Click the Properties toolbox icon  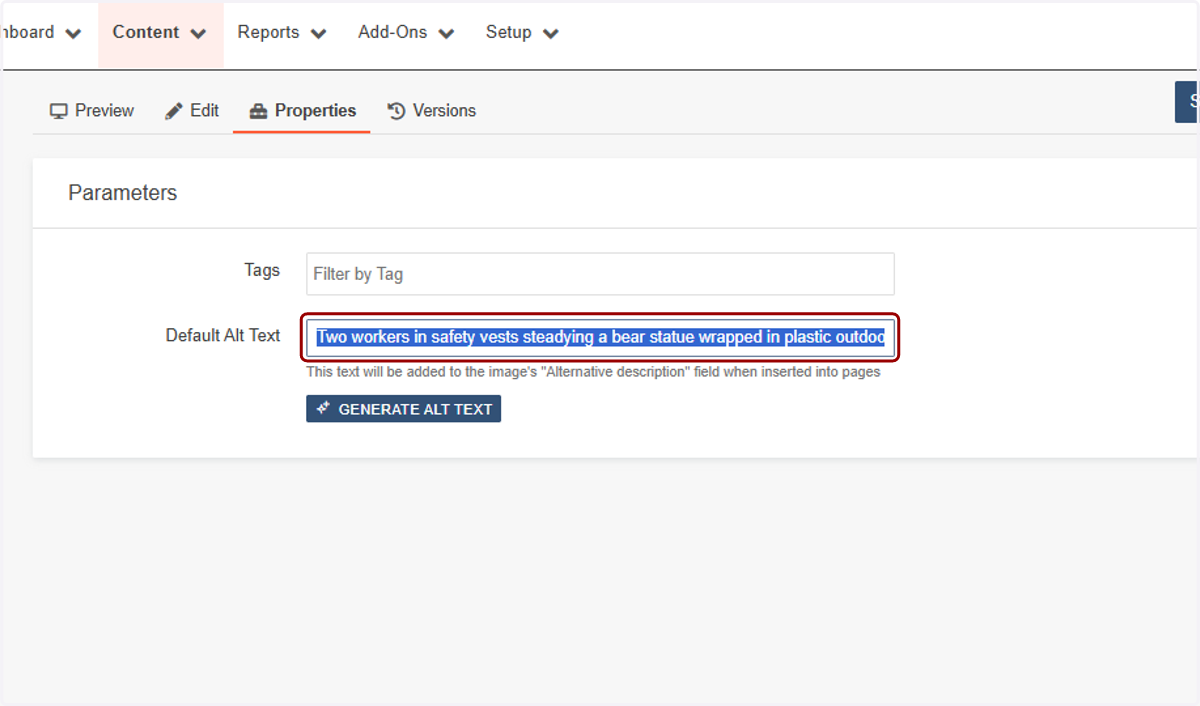click(258, 111)
